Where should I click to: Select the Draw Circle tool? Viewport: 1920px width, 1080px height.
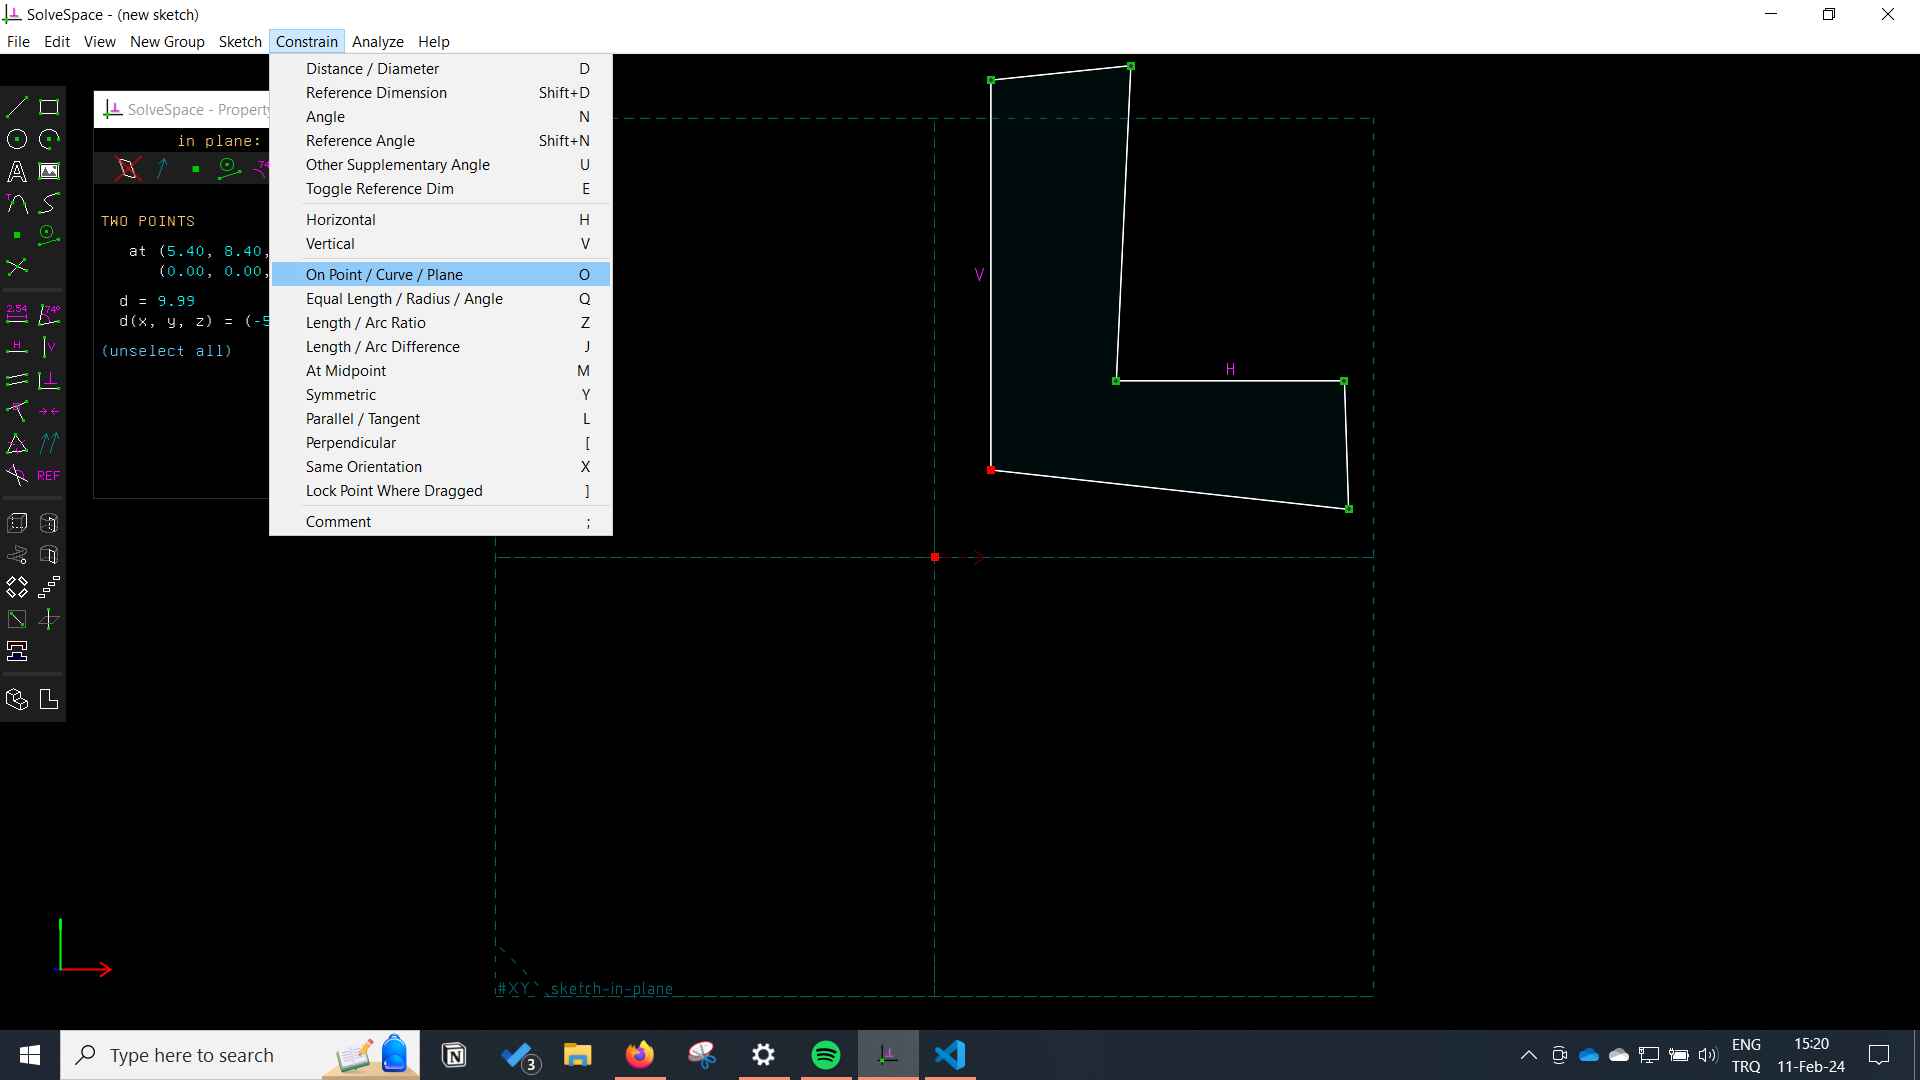tap(17, 138)
